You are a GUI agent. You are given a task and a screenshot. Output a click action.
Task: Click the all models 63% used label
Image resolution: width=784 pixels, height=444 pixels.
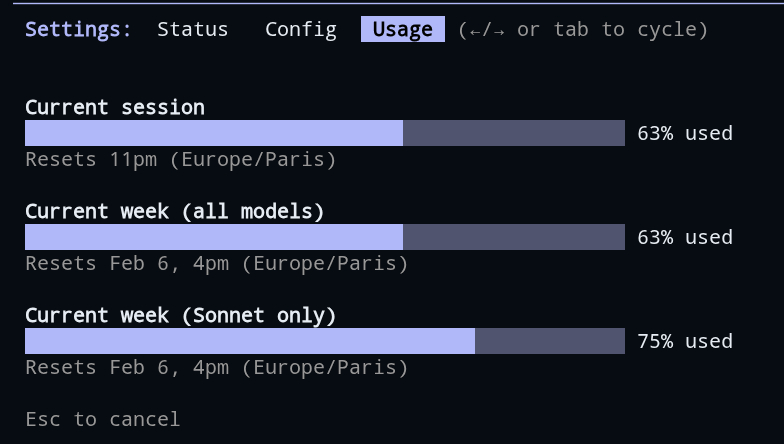point(685,237)
